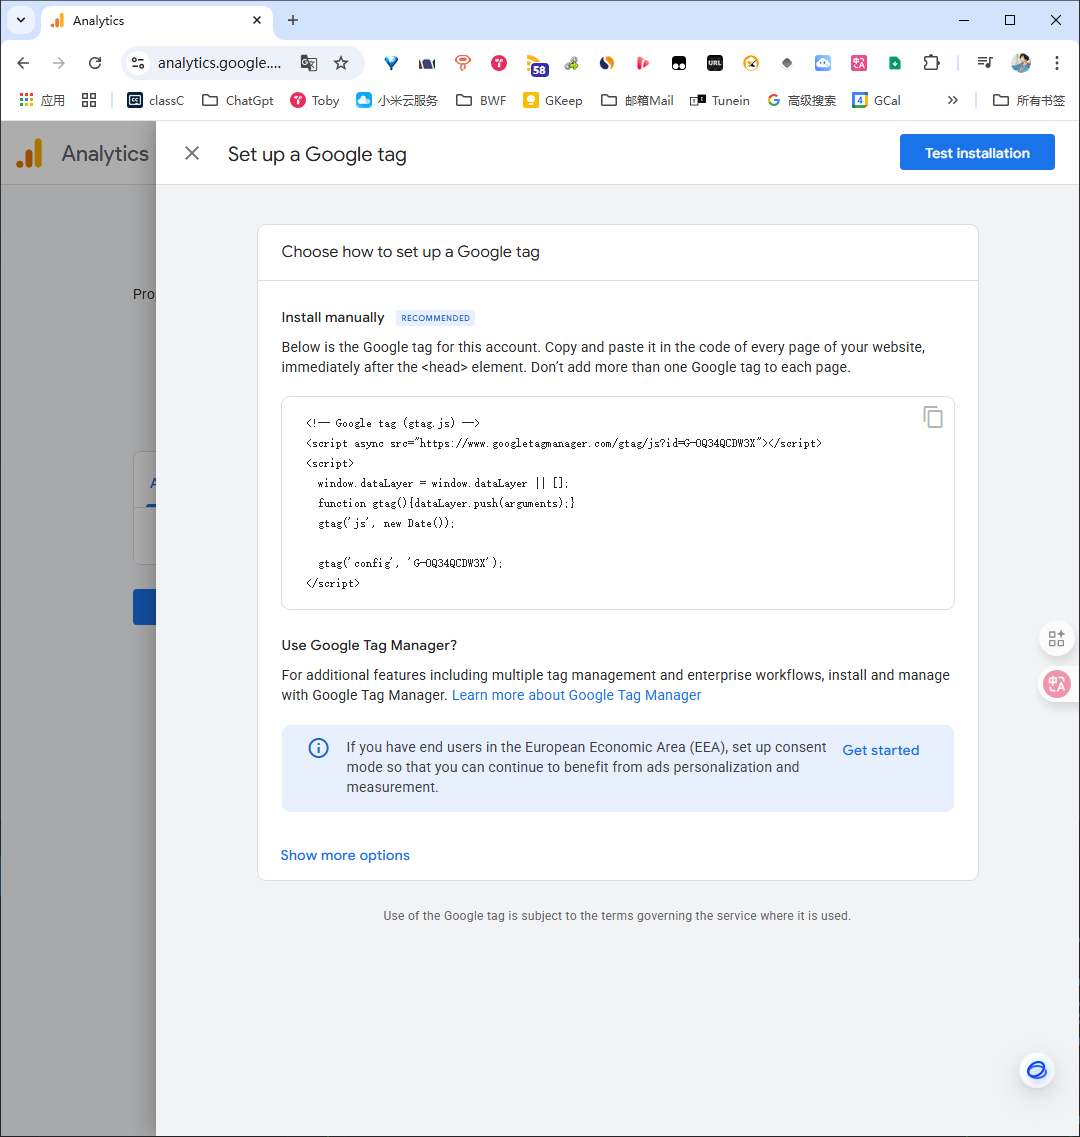
Task: Open the GKeep bookmark
Action: 553,100
